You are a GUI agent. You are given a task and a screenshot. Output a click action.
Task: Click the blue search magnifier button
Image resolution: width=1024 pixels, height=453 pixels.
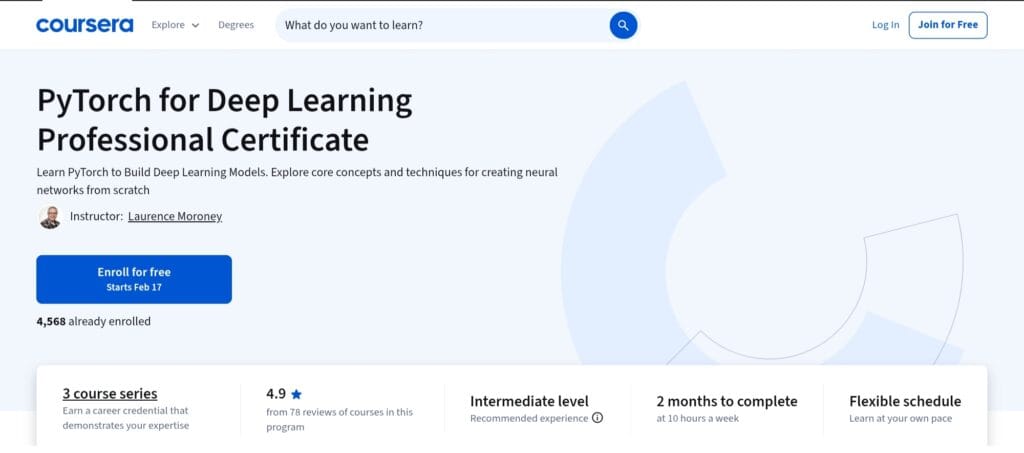tap(623, 25)
